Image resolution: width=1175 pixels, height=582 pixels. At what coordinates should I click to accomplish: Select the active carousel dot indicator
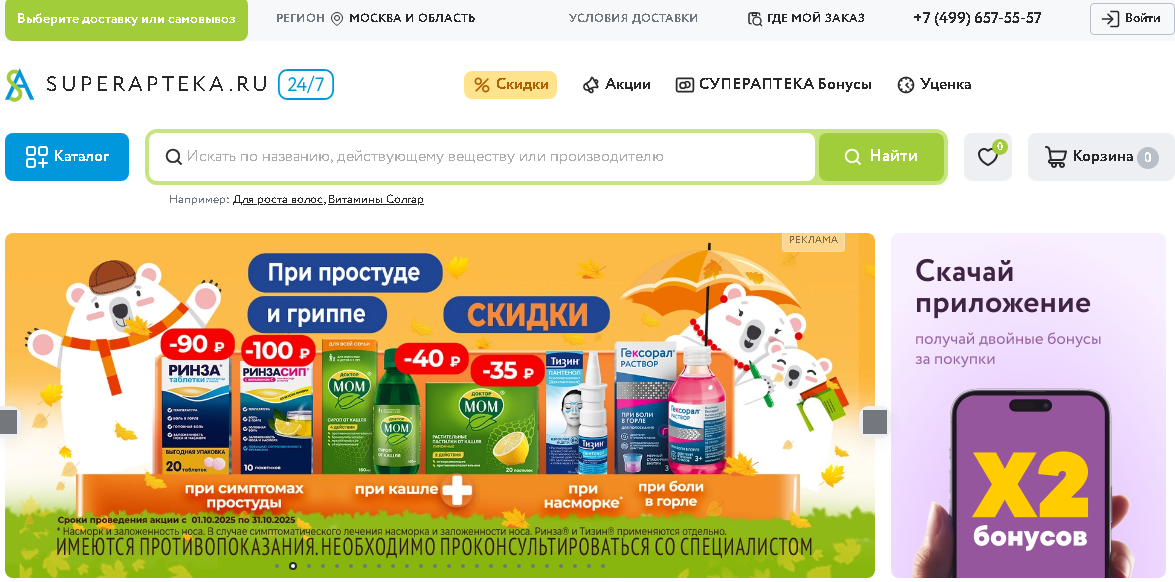coord(292,566)
